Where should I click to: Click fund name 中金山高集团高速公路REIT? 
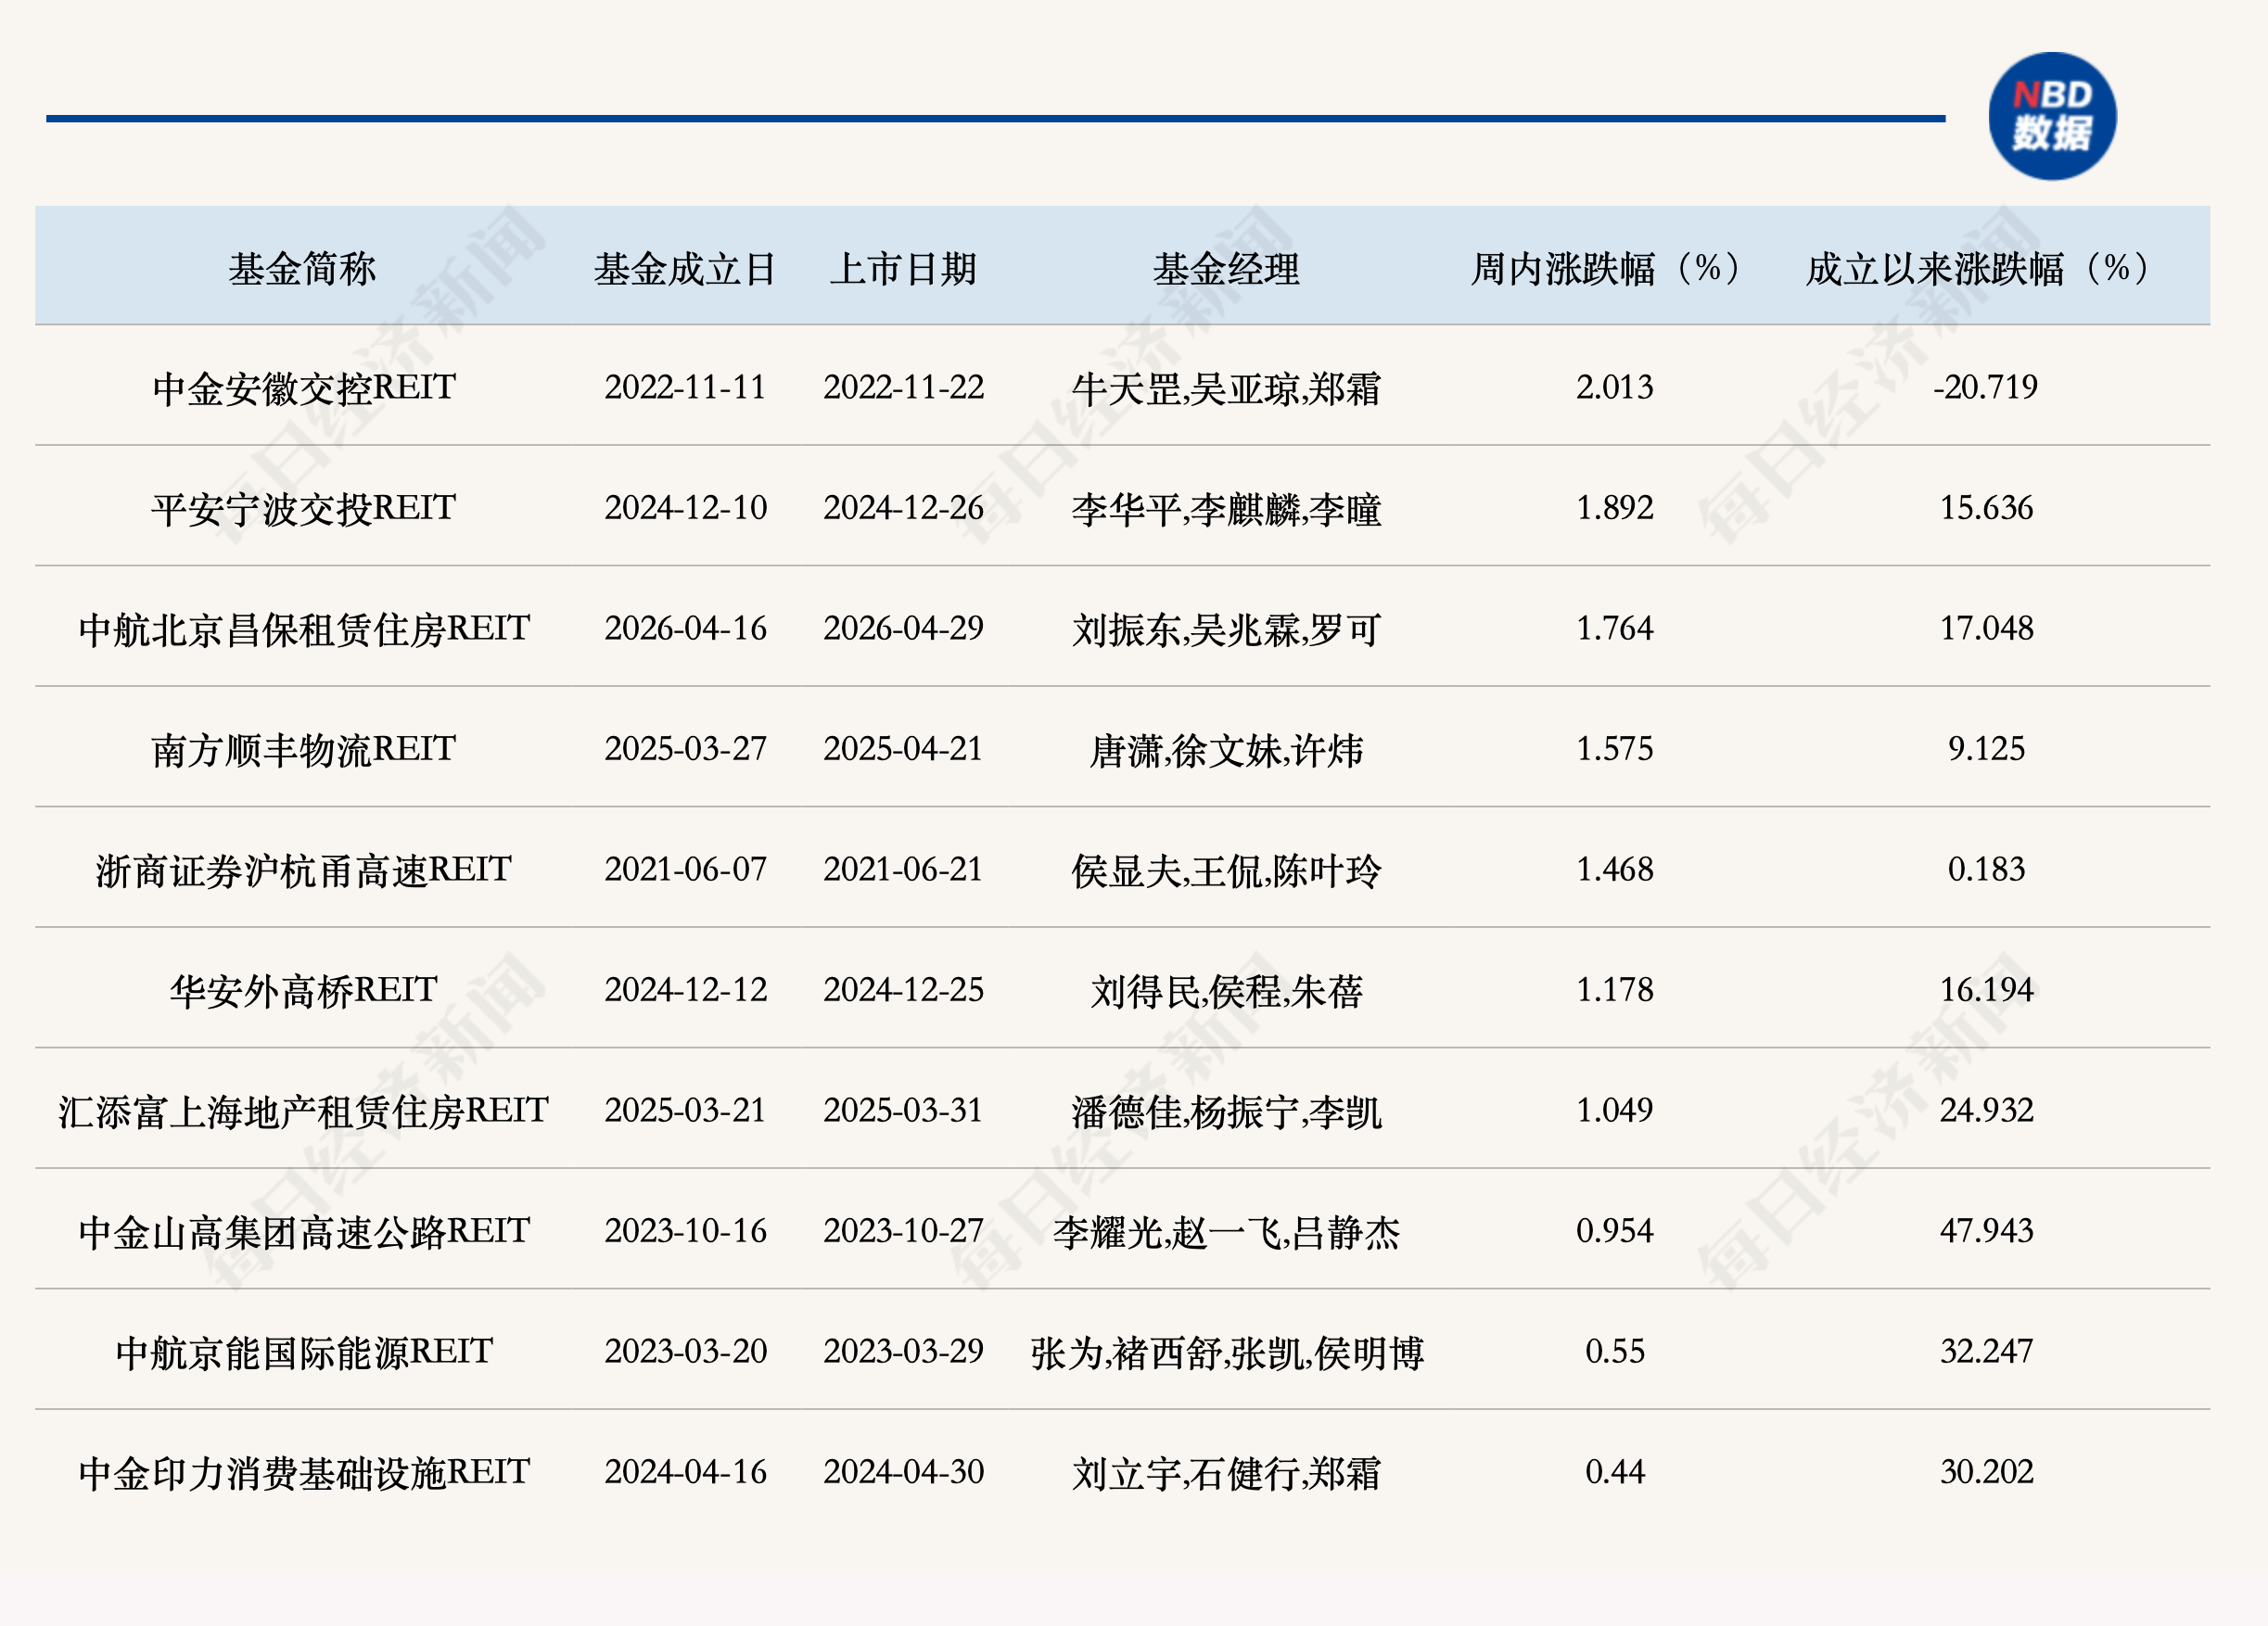click(x=304, y=1231)
